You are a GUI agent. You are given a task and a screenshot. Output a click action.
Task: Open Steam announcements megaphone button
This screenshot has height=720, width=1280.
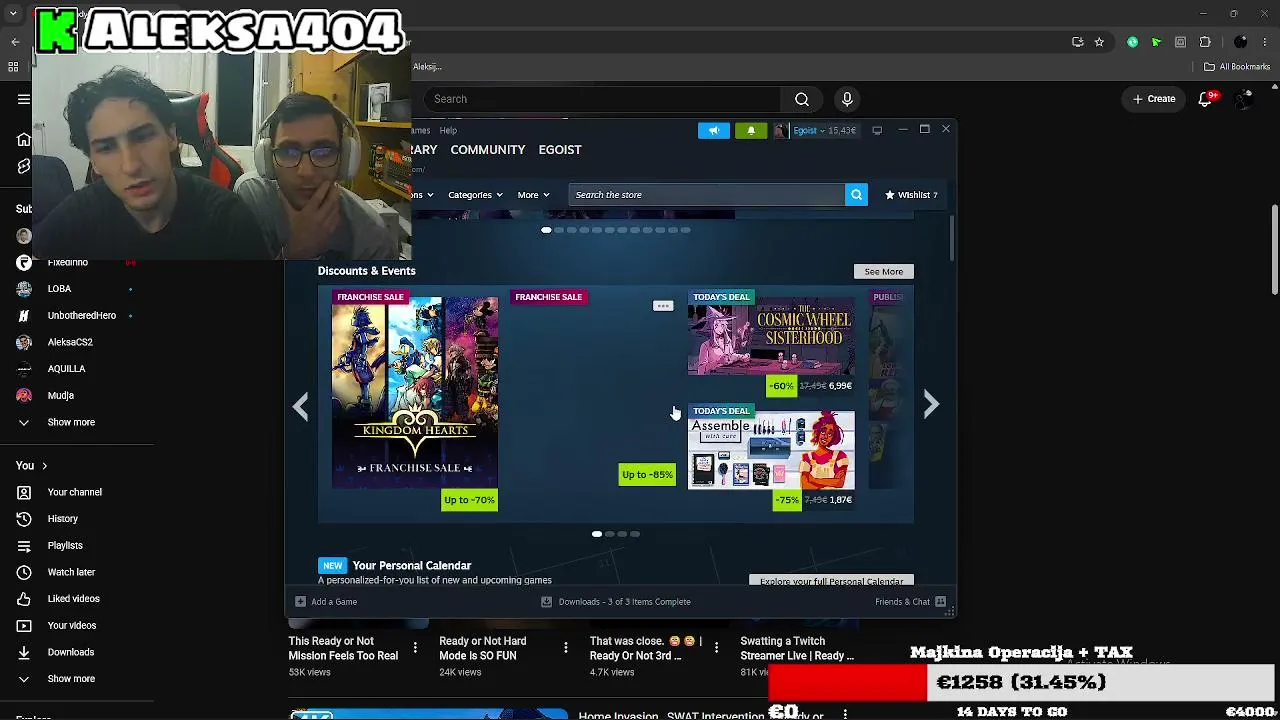coord(714,130)
